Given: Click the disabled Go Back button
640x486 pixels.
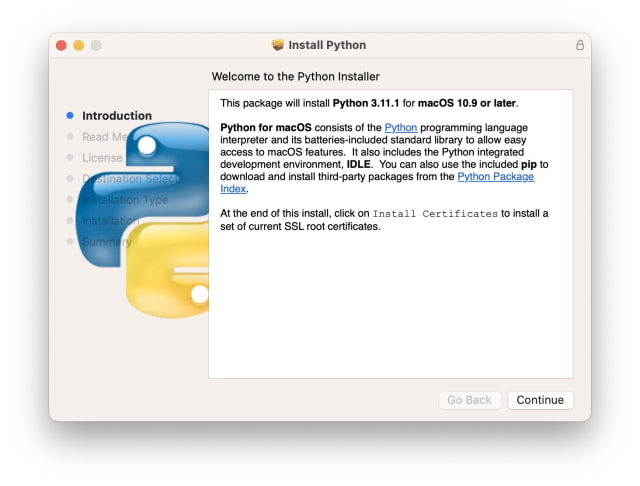Looking at the screenshot, I should (x=469, y=400).
